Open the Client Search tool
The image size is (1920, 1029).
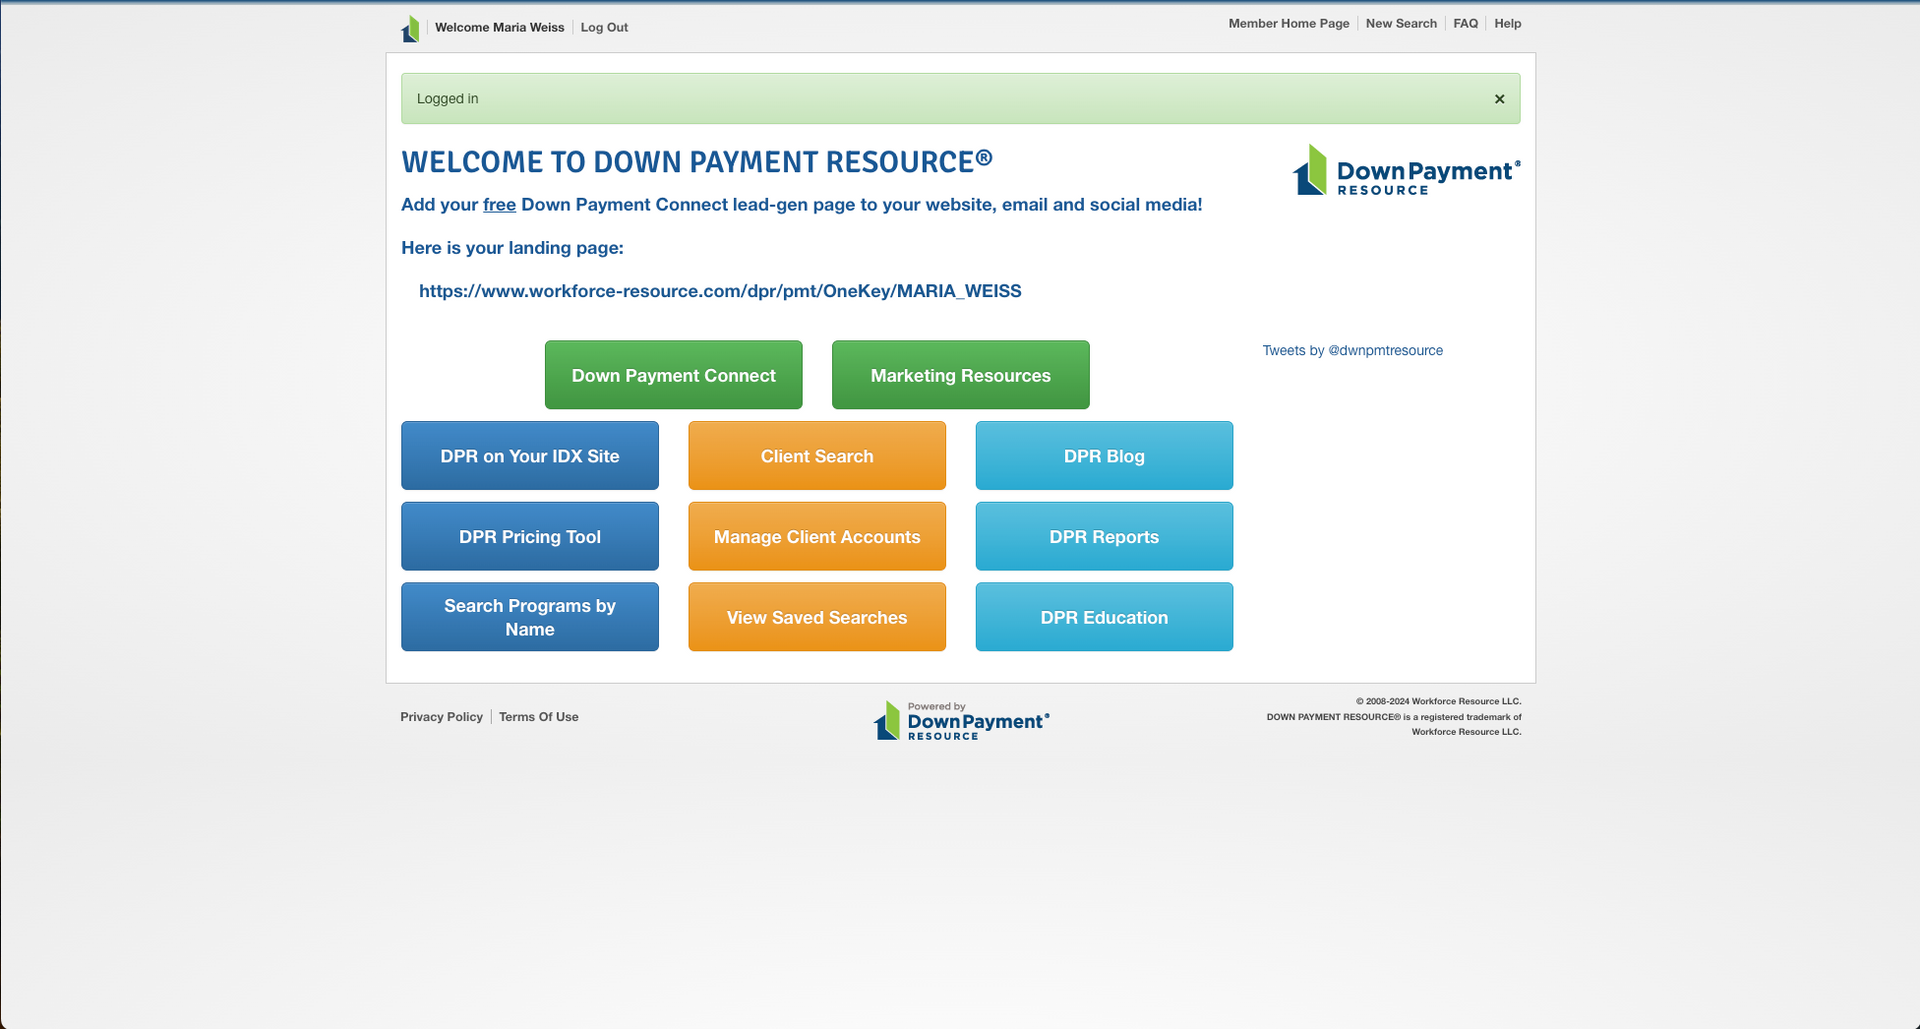(x=816, y=455)
